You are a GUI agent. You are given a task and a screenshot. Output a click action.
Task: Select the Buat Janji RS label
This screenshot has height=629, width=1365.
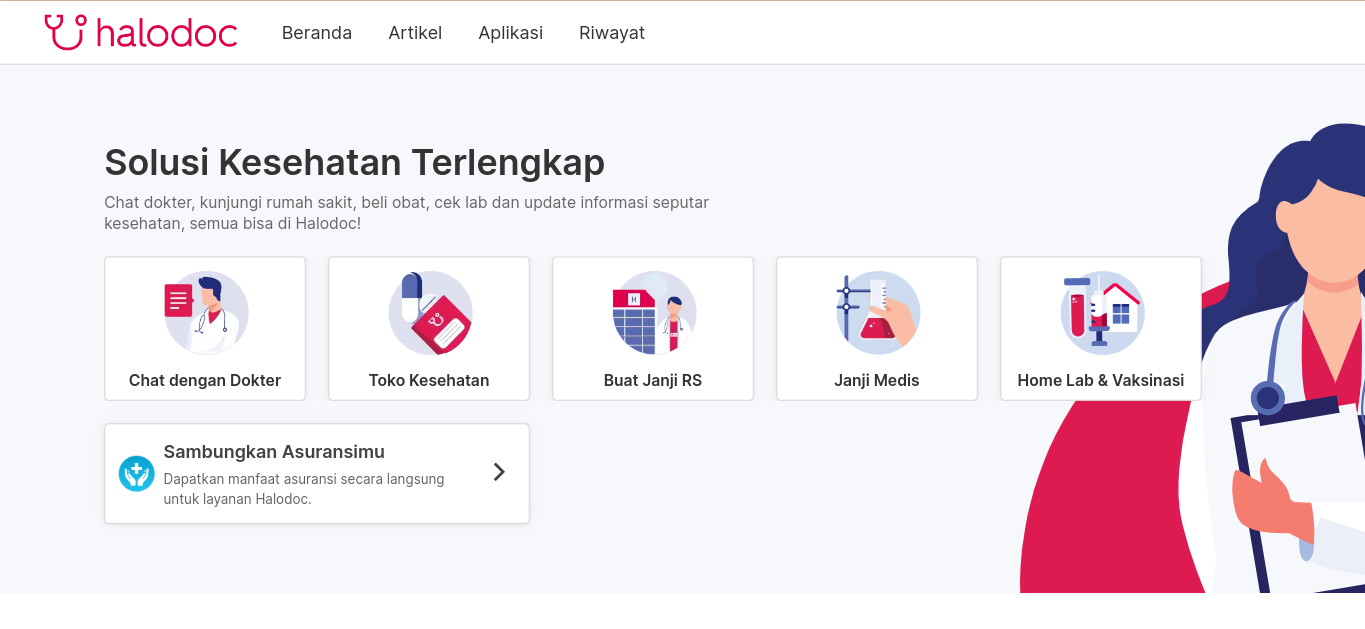click(653, 380)
